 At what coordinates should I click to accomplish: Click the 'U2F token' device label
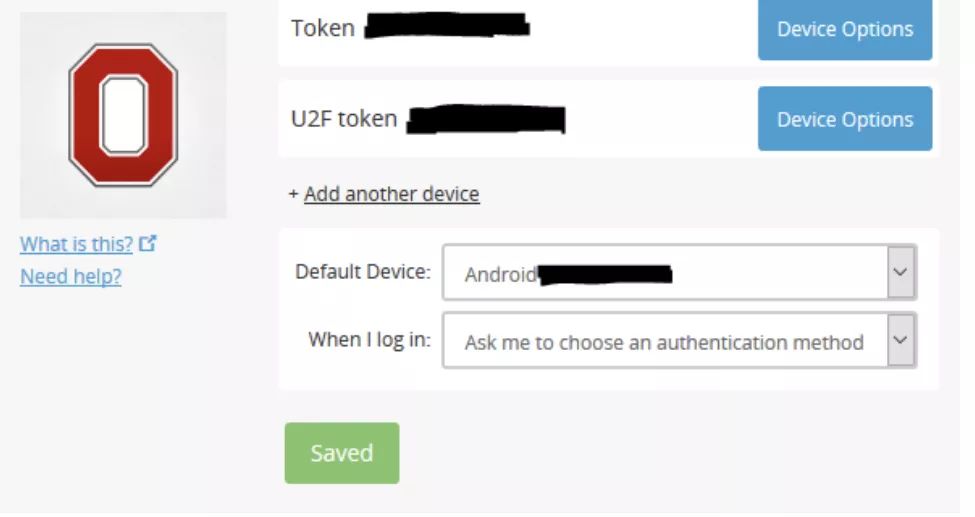343,119
